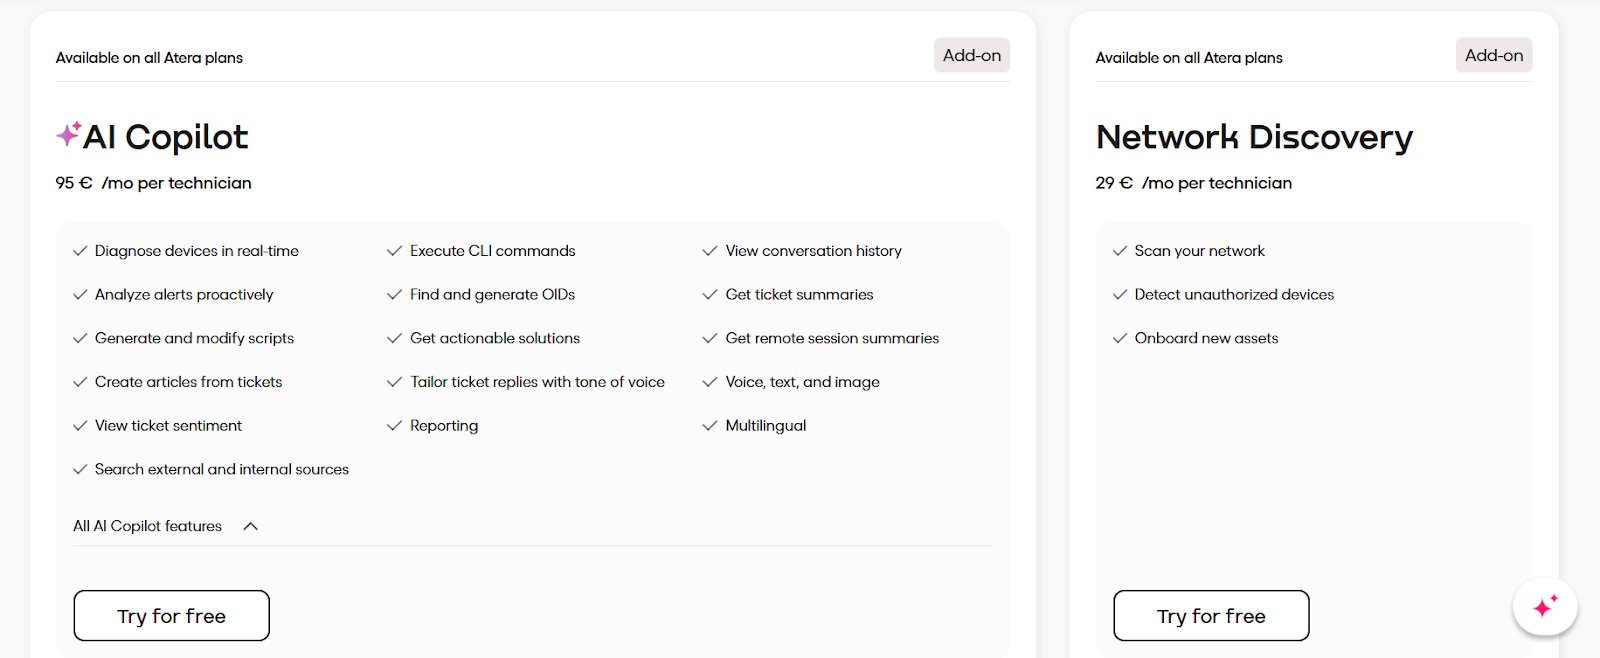1600x658 pixels.
Task: Select Get ticket summaries feature text
Action: (x=799, y=295)
